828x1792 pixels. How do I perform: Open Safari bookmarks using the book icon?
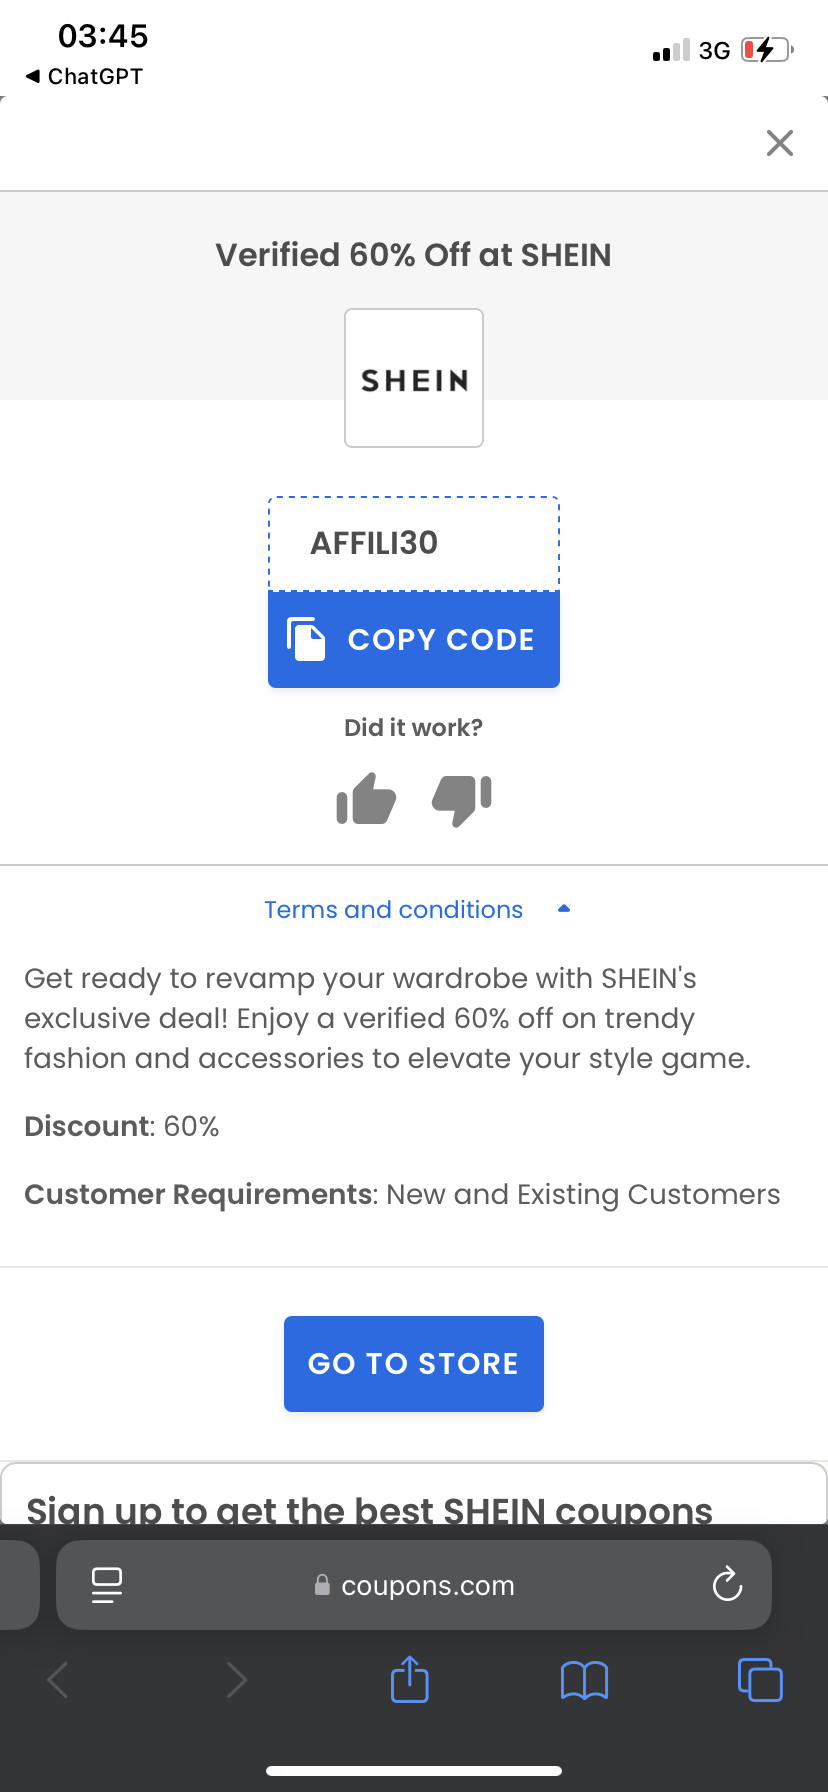pos(584,1680)
